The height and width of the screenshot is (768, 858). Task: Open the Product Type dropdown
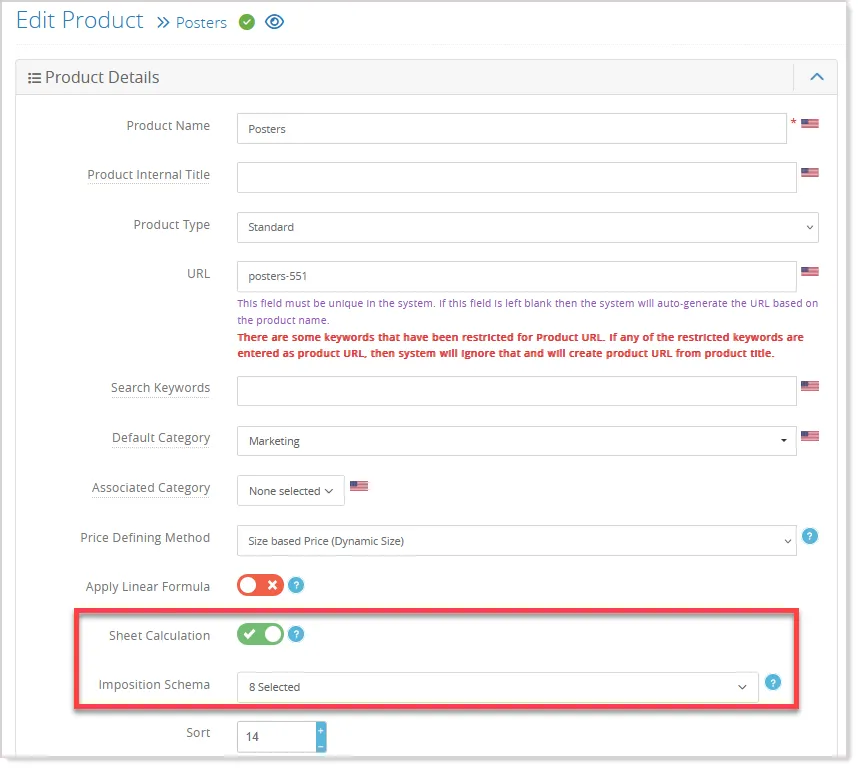pyautogui.click(x=527, y=228)
